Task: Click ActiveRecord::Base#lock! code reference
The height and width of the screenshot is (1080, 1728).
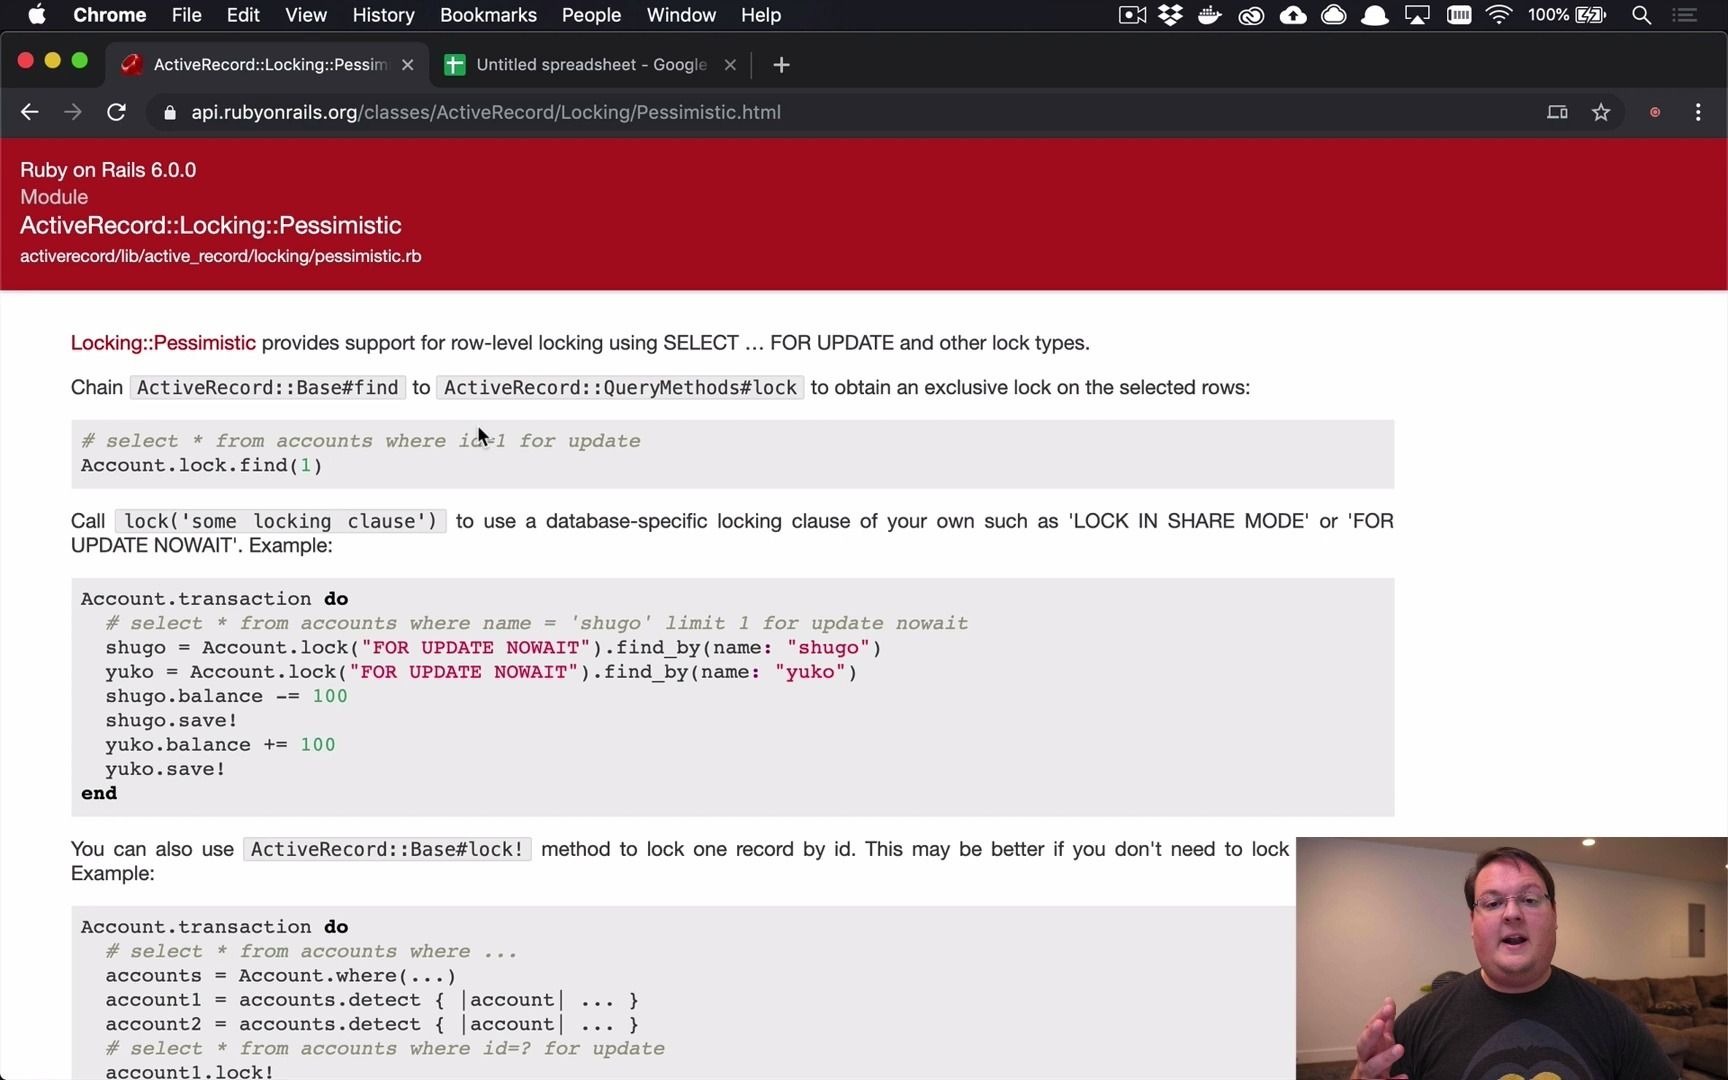Action: click(x=387, y=850)
